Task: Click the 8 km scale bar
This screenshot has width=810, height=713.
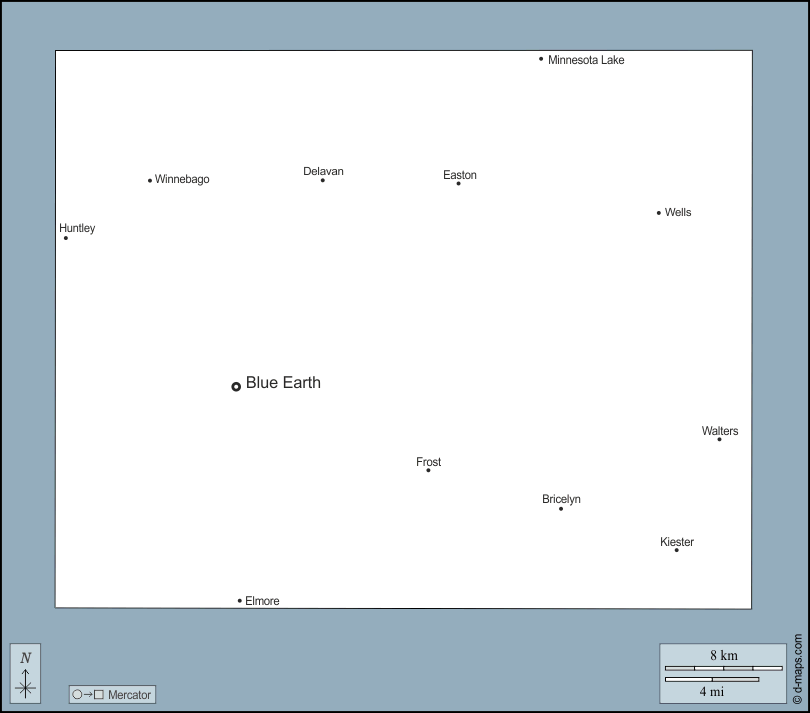Action: [x=723, y=667]
